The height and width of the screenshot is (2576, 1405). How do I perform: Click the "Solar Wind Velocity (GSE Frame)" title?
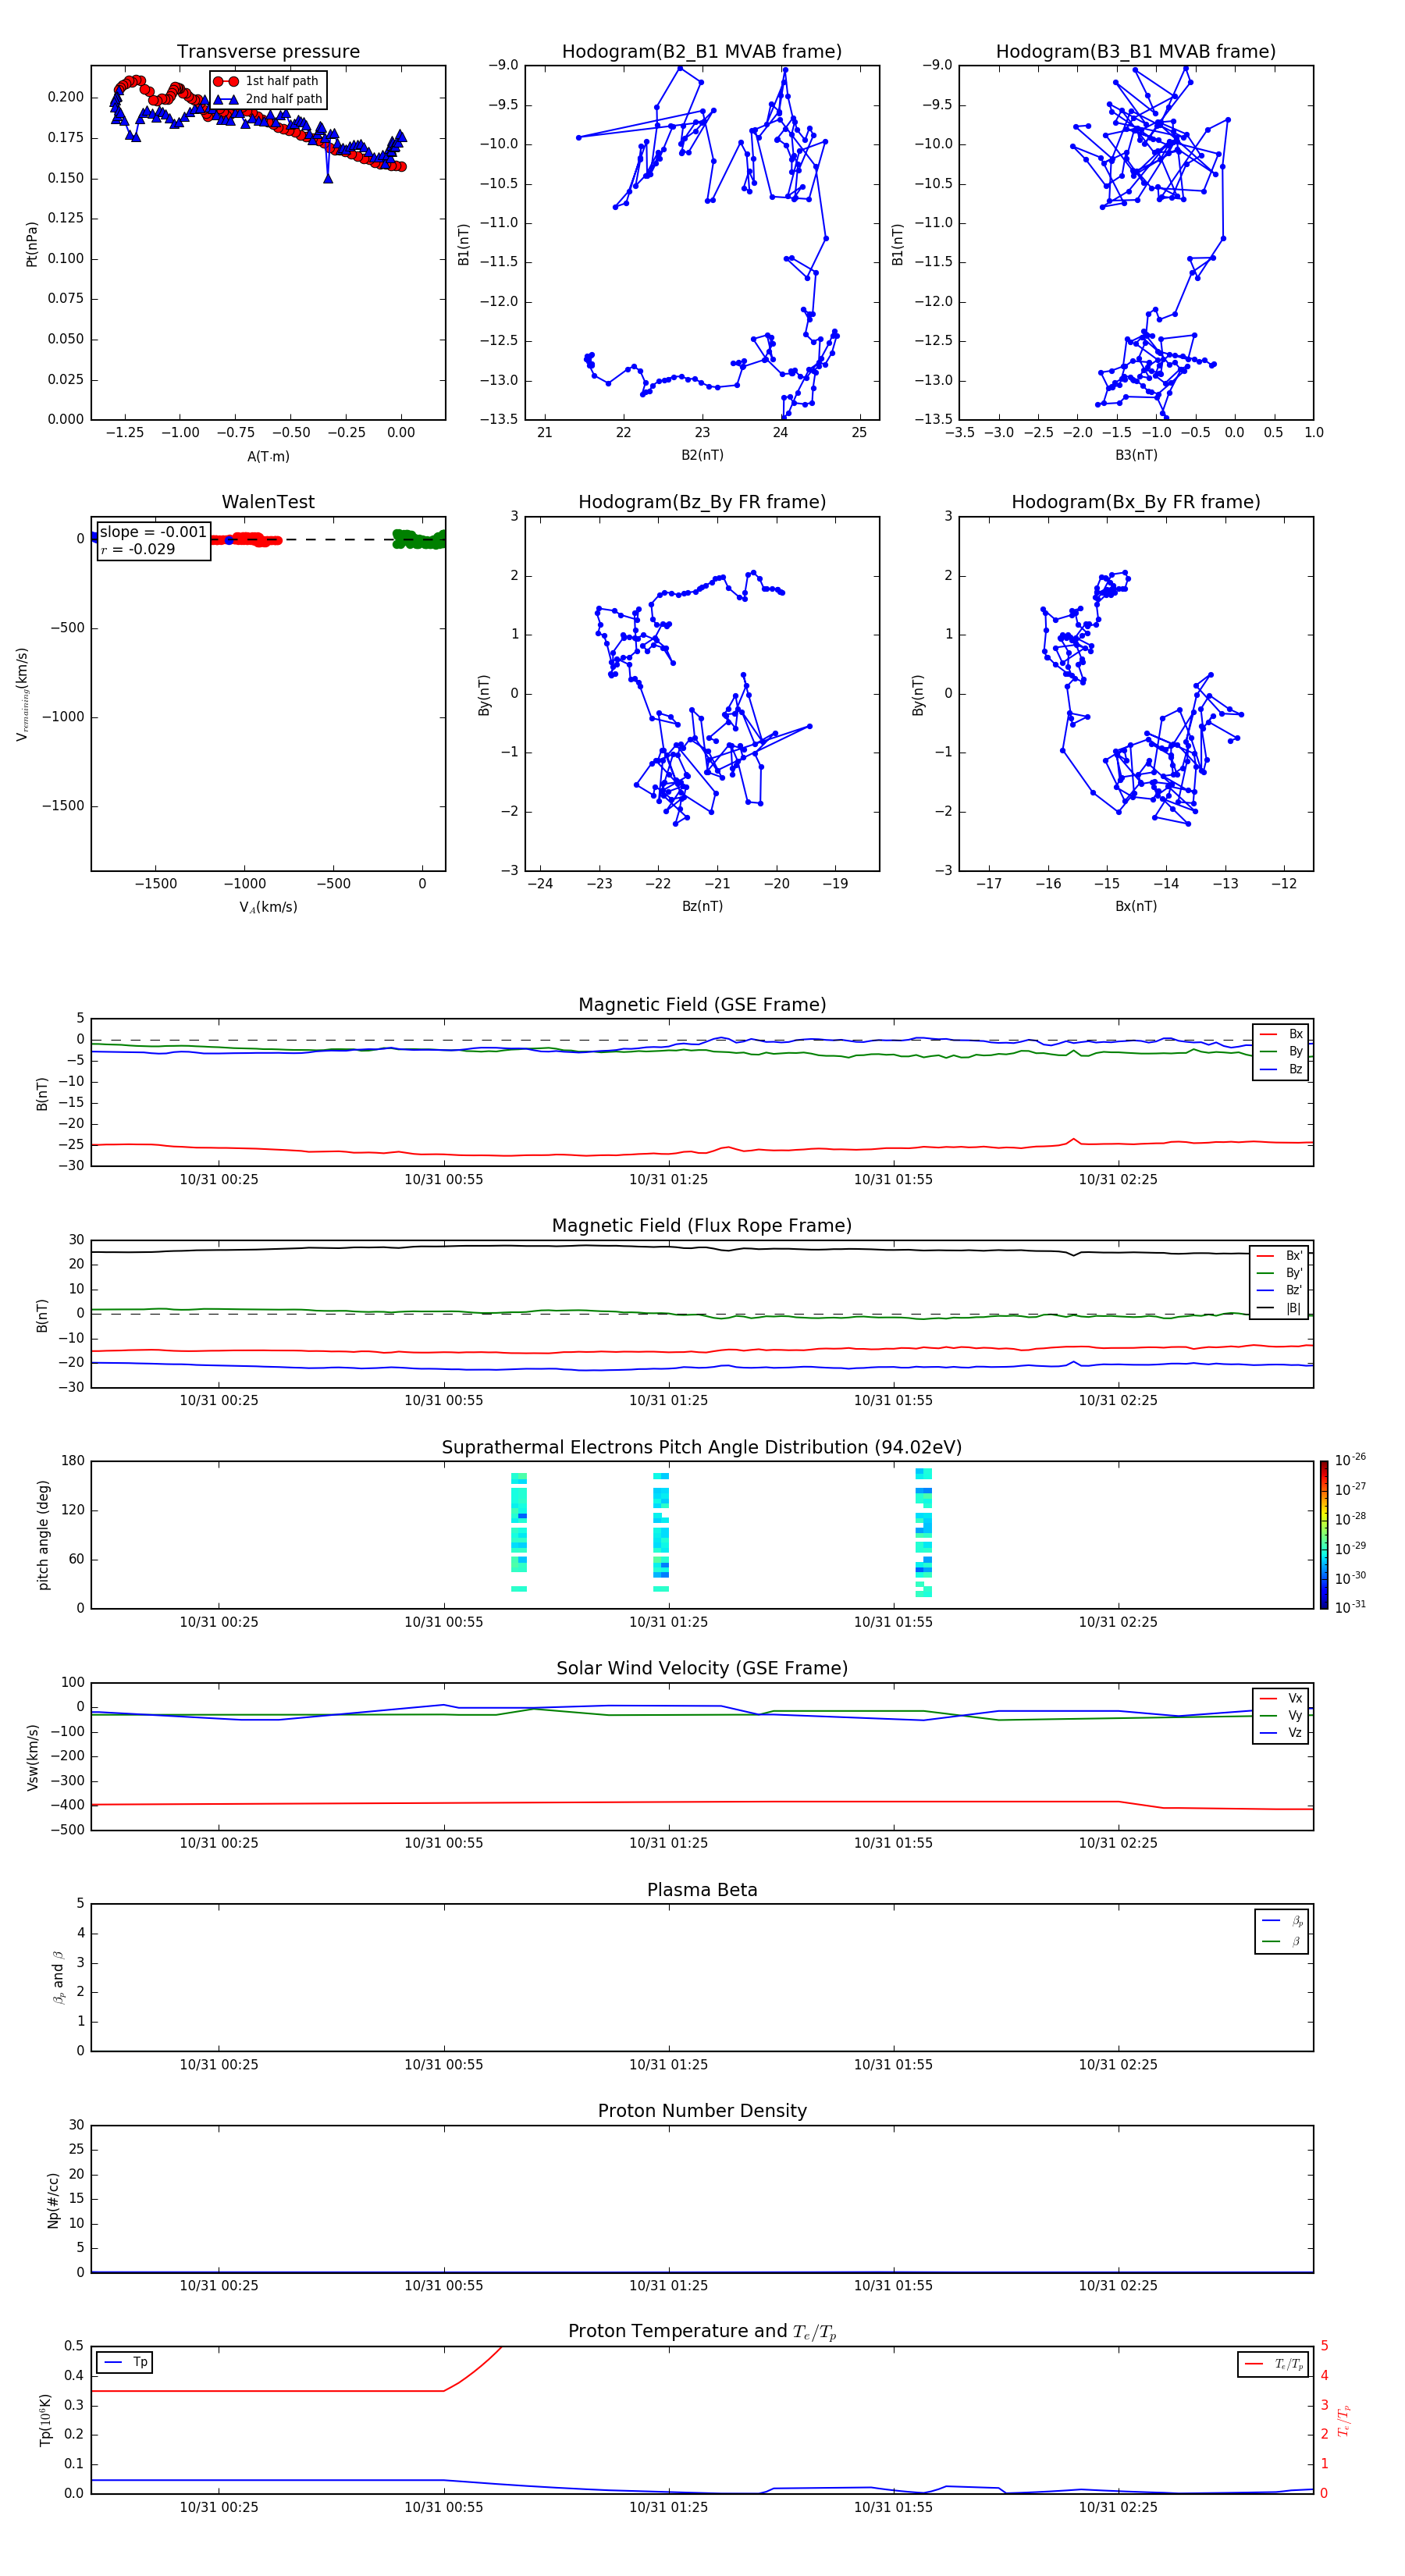(702, 1669)
